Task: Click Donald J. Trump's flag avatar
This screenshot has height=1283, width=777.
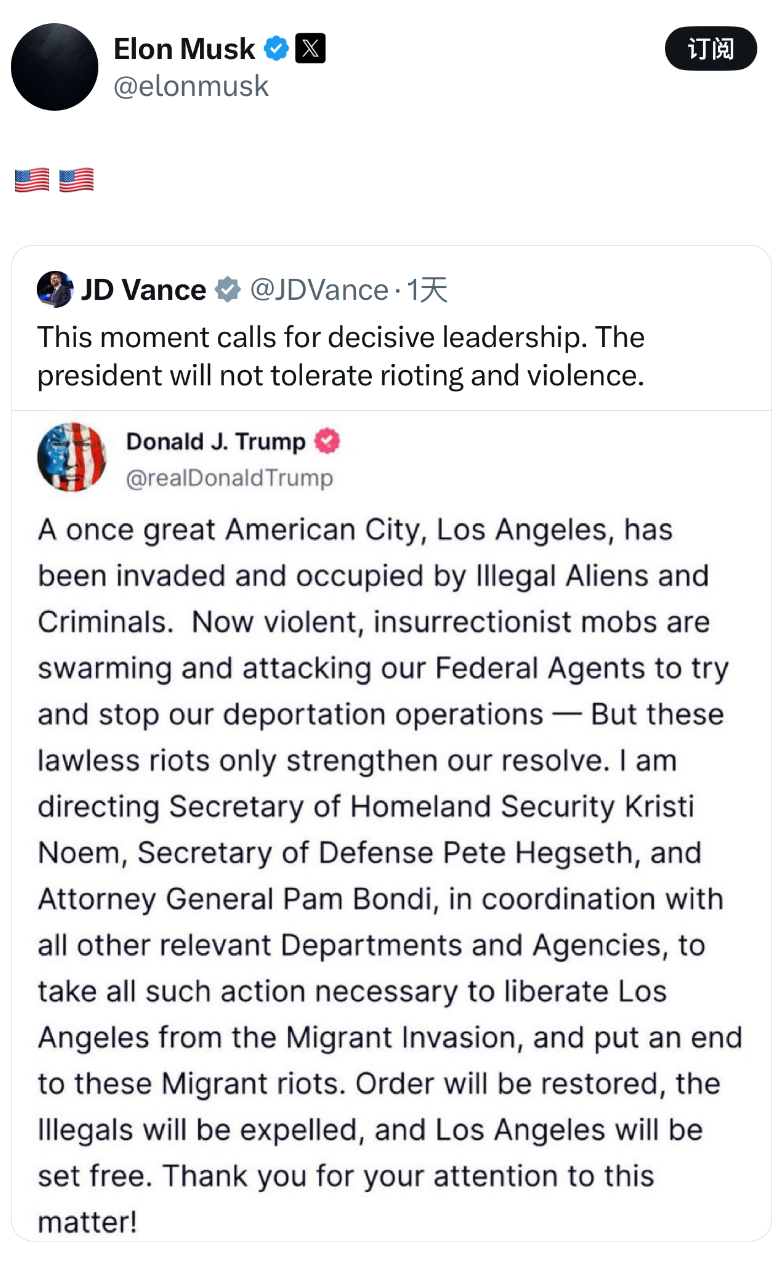Action: point(72,457)
